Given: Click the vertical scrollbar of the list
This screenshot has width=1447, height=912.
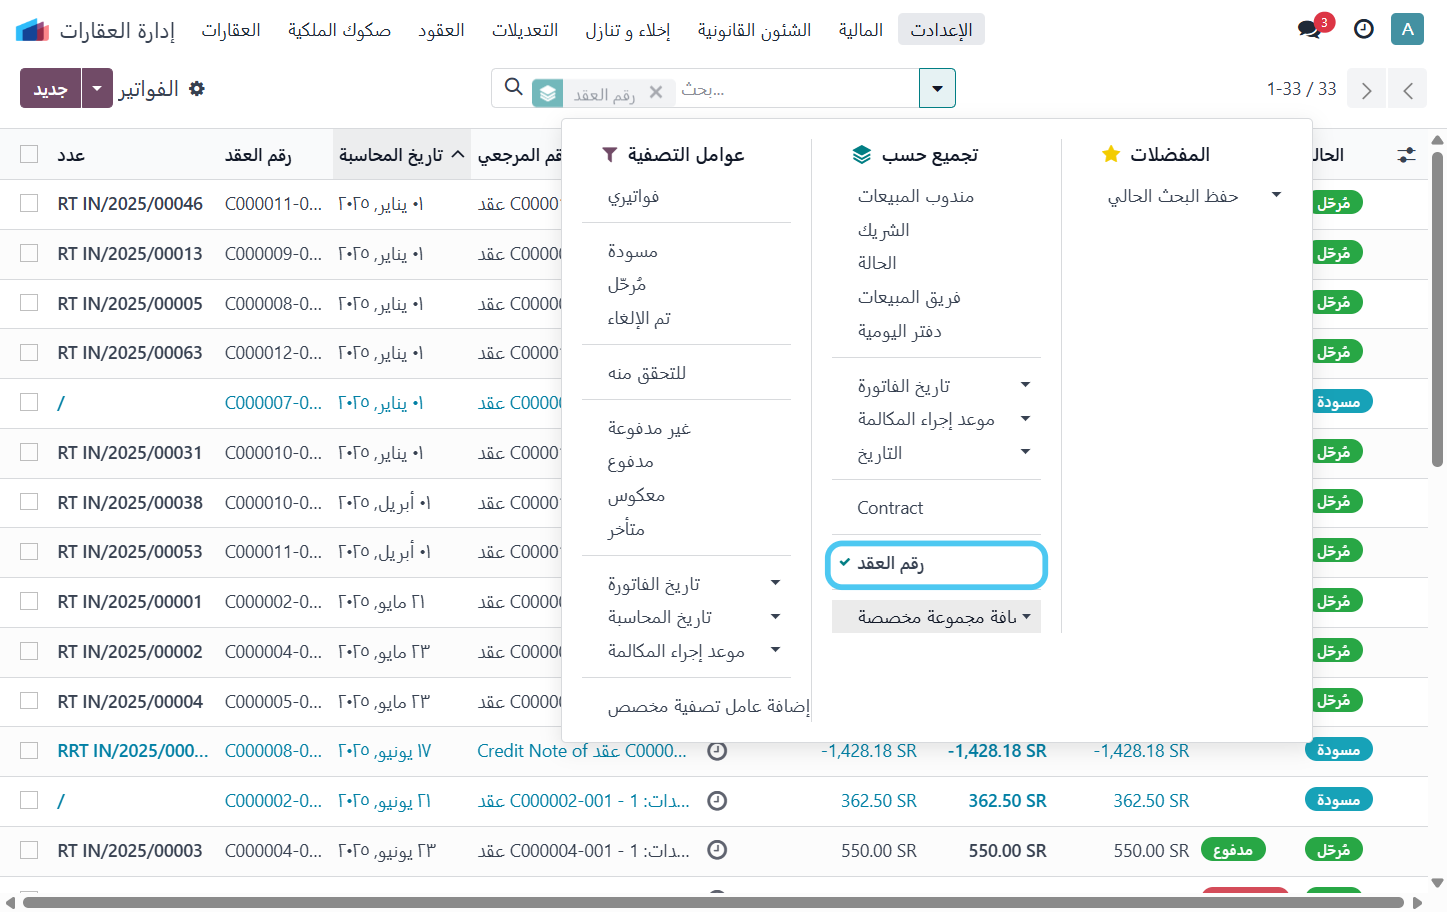Looking at the screenshot, I should click(1437, 310).
